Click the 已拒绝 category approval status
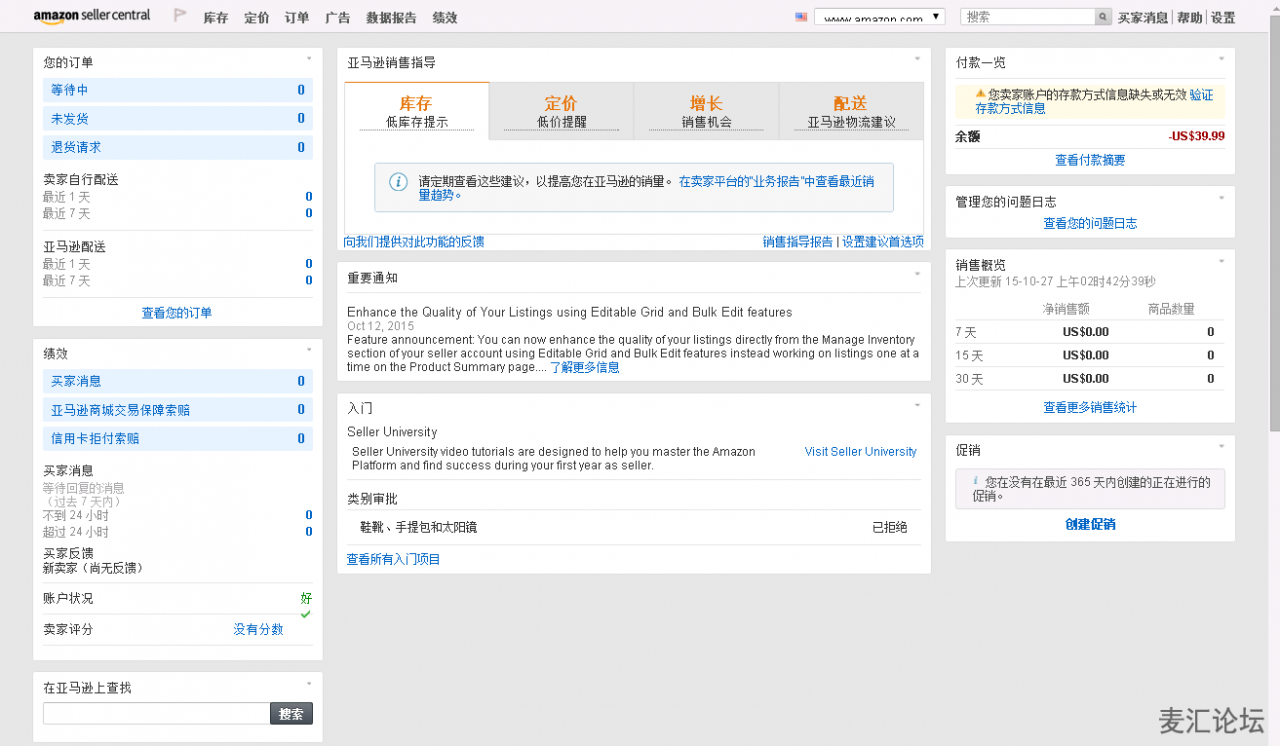The height and width of the screenshot is (746, 1280). point(889,527)
